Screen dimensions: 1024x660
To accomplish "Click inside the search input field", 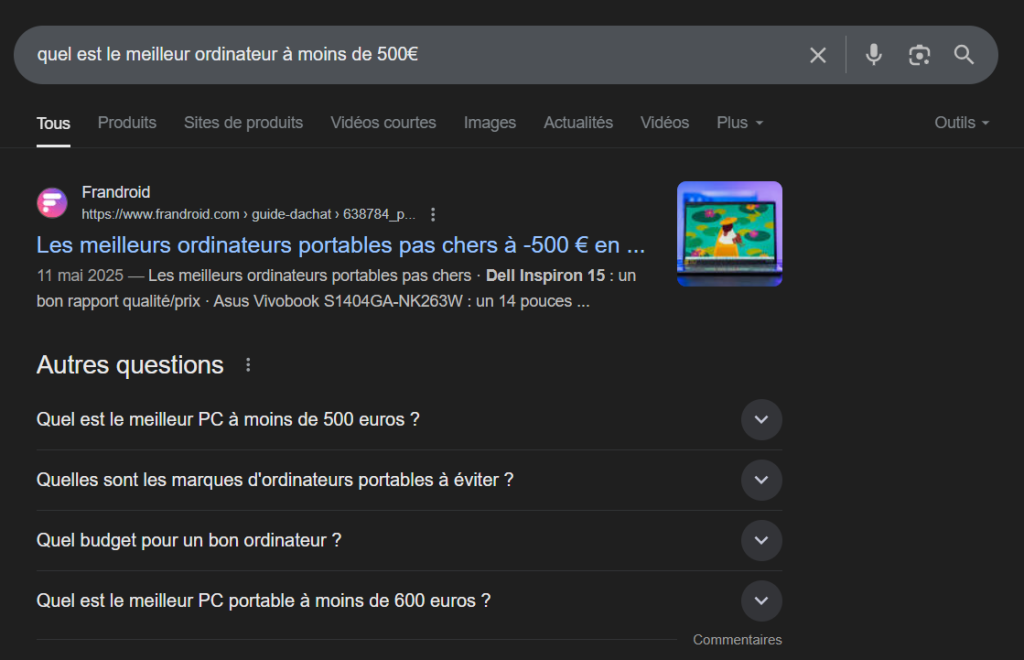I will tap(400, 55).
